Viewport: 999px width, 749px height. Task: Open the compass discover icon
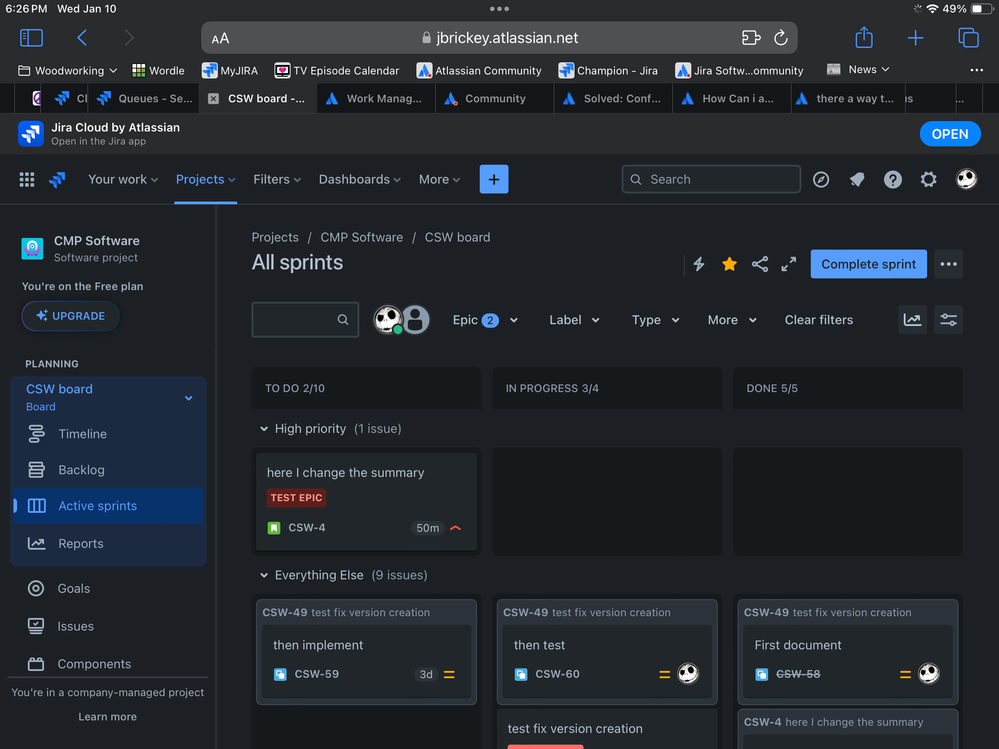point(821,180)
